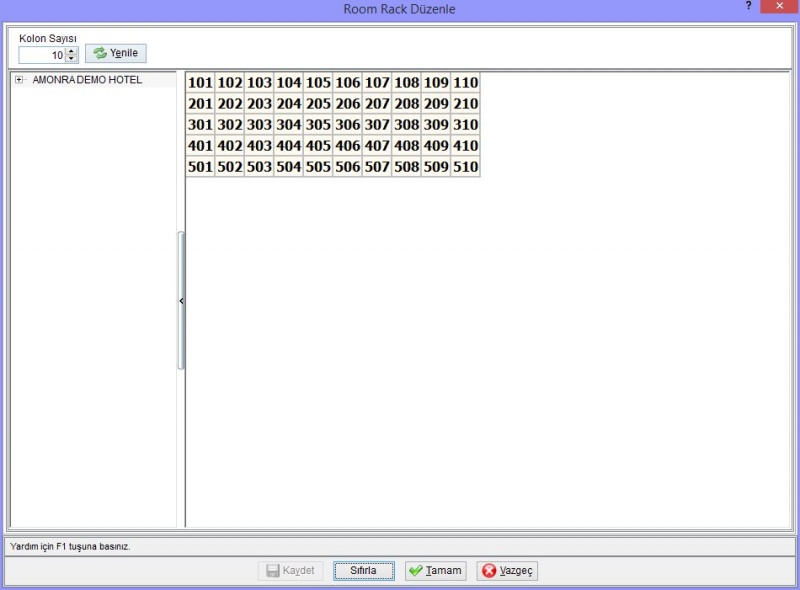This screenshot has height=590, width=800.
Task: Select room 407 cell
Action: tap(377, 145)
